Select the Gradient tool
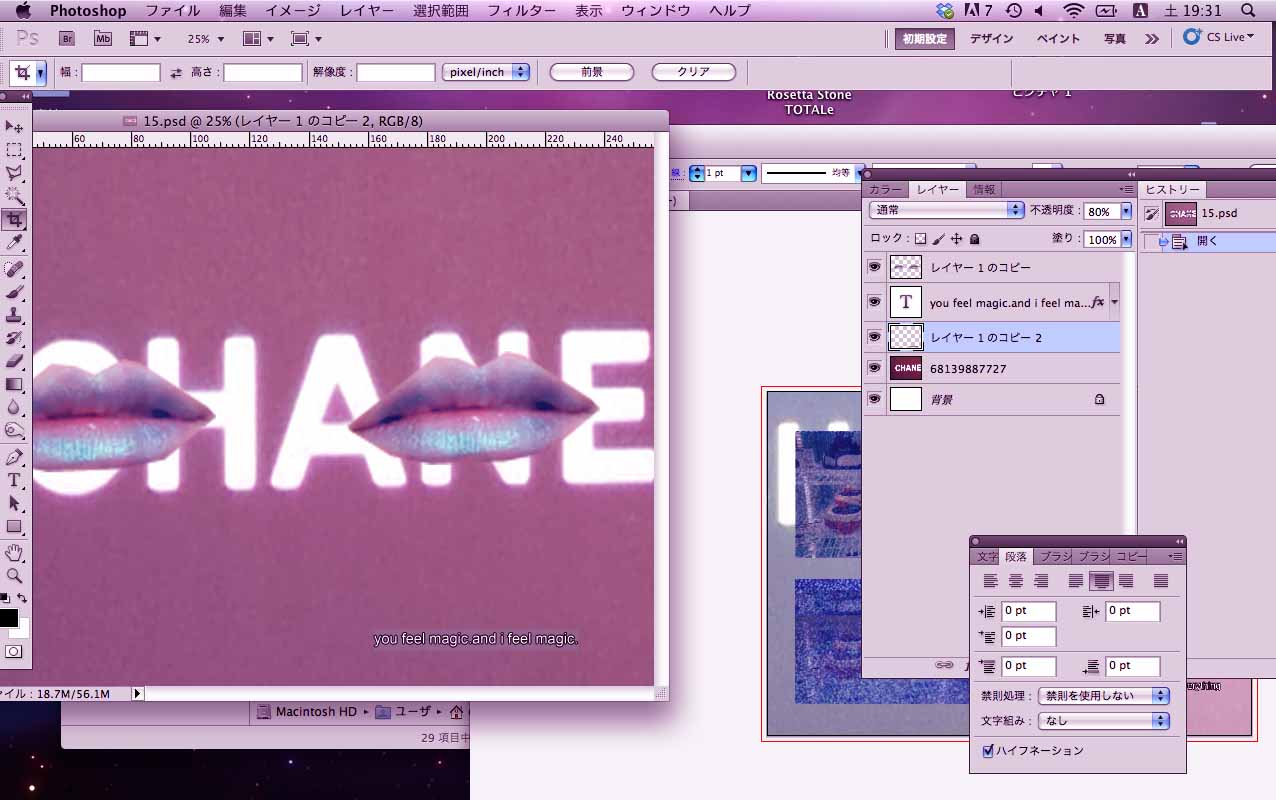Screen dimensions: 1276x800 pos(14,384)
